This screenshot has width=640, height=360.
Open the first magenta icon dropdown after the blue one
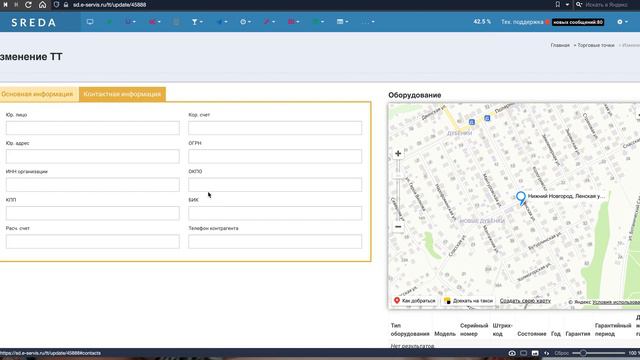click(154, 22)
